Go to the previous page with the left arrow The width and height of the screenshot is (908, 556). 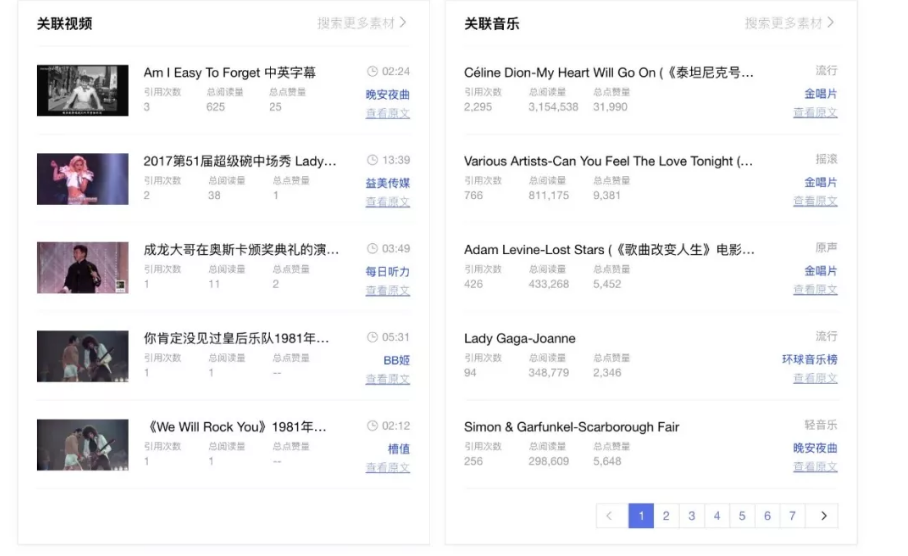click(610, 516)
